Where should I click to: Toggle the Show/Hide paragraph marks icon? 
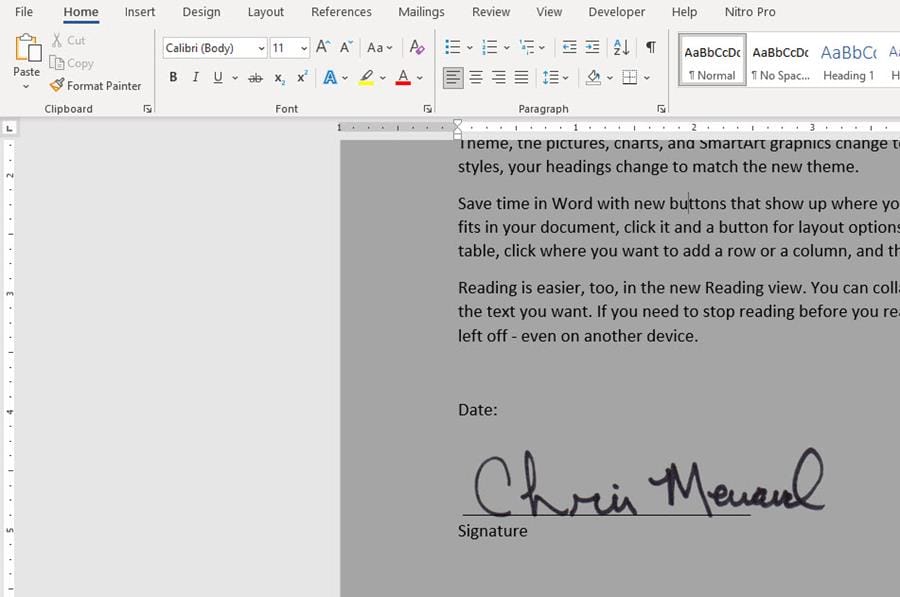tap(651, 47)
